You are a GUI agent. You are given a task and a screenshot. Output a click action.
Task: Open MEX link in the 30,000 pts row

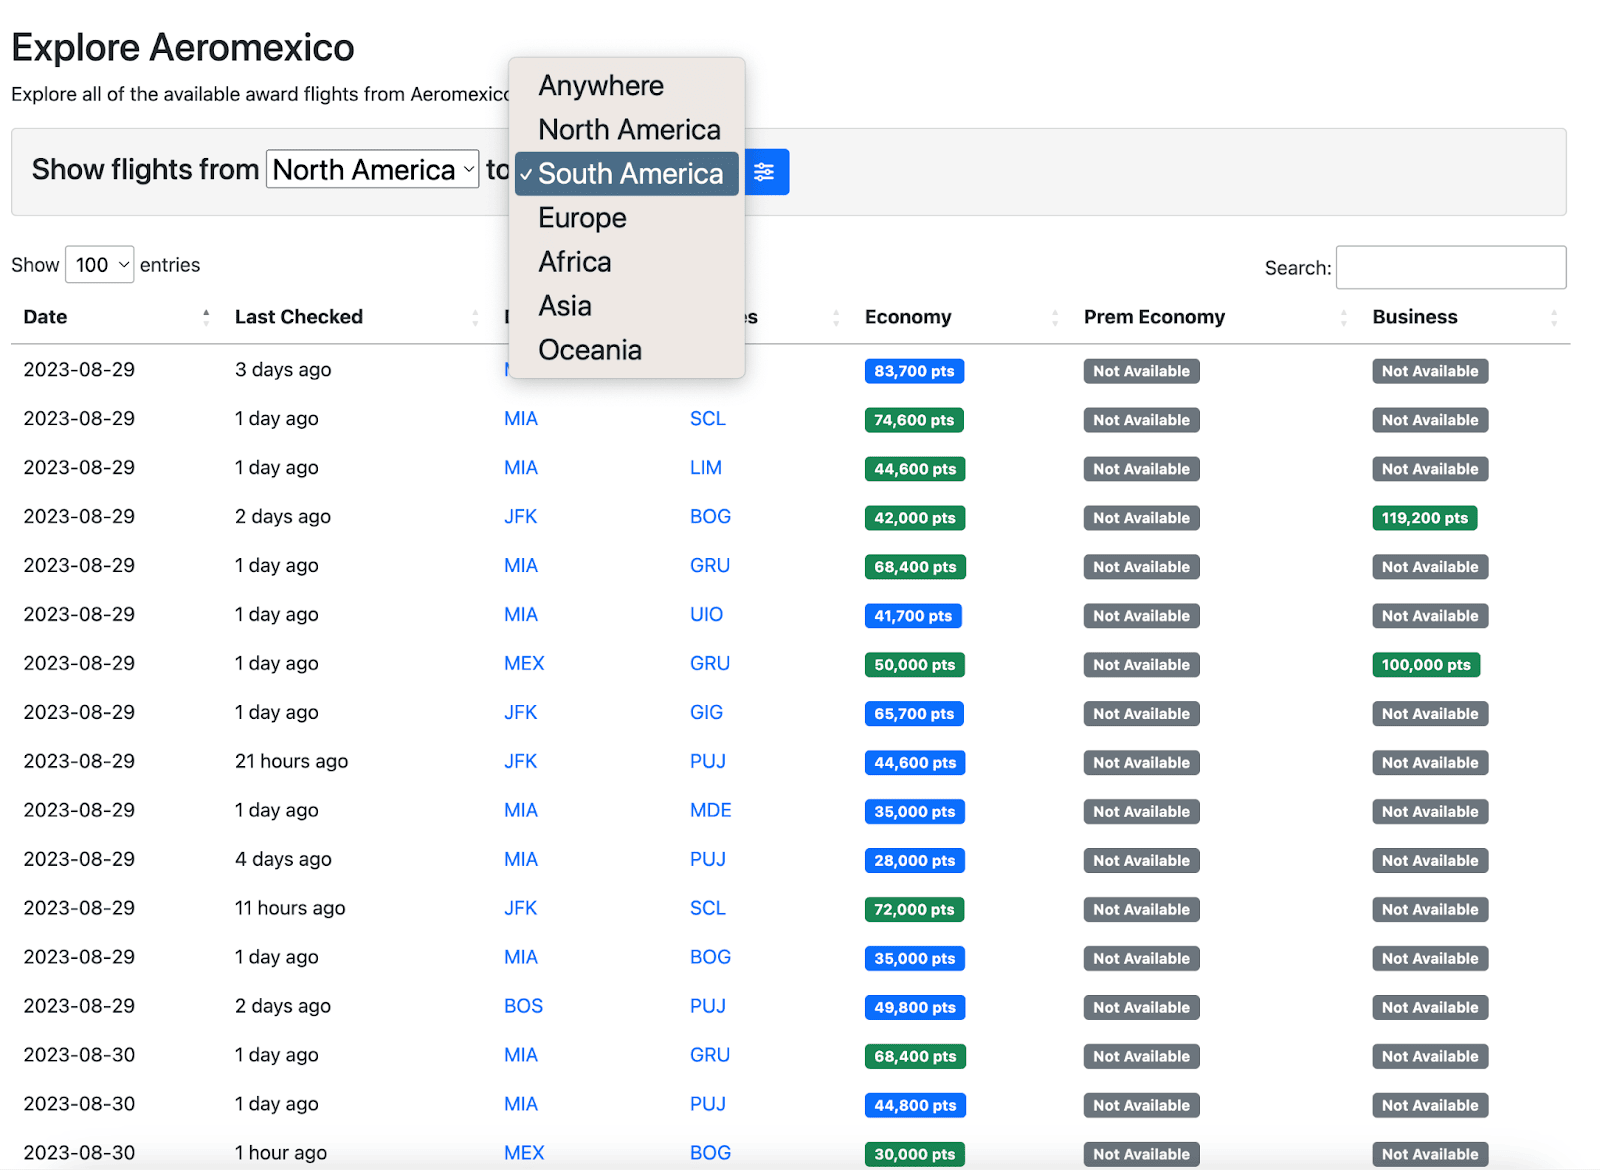[x=524, y=1153]
